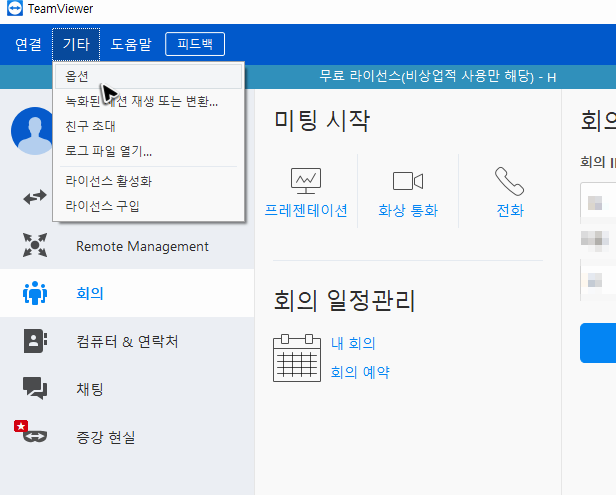616x495 pixels.
Task: Click the contacts book icon
Action: 35,341
